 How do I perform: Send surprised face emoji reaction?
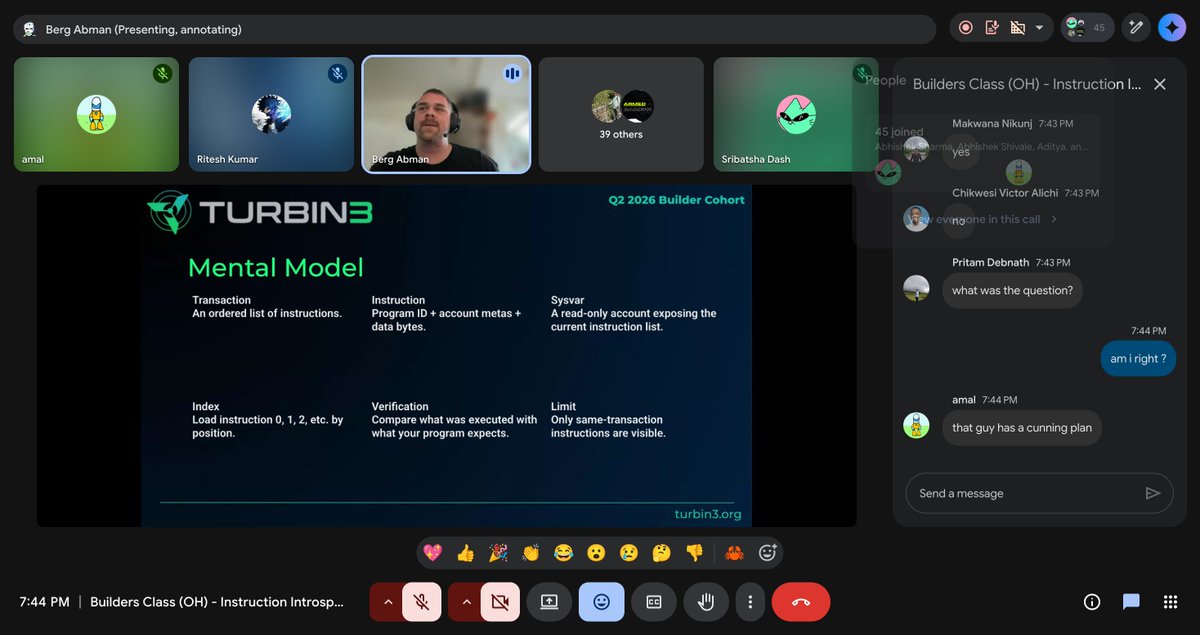pos(596,552)
